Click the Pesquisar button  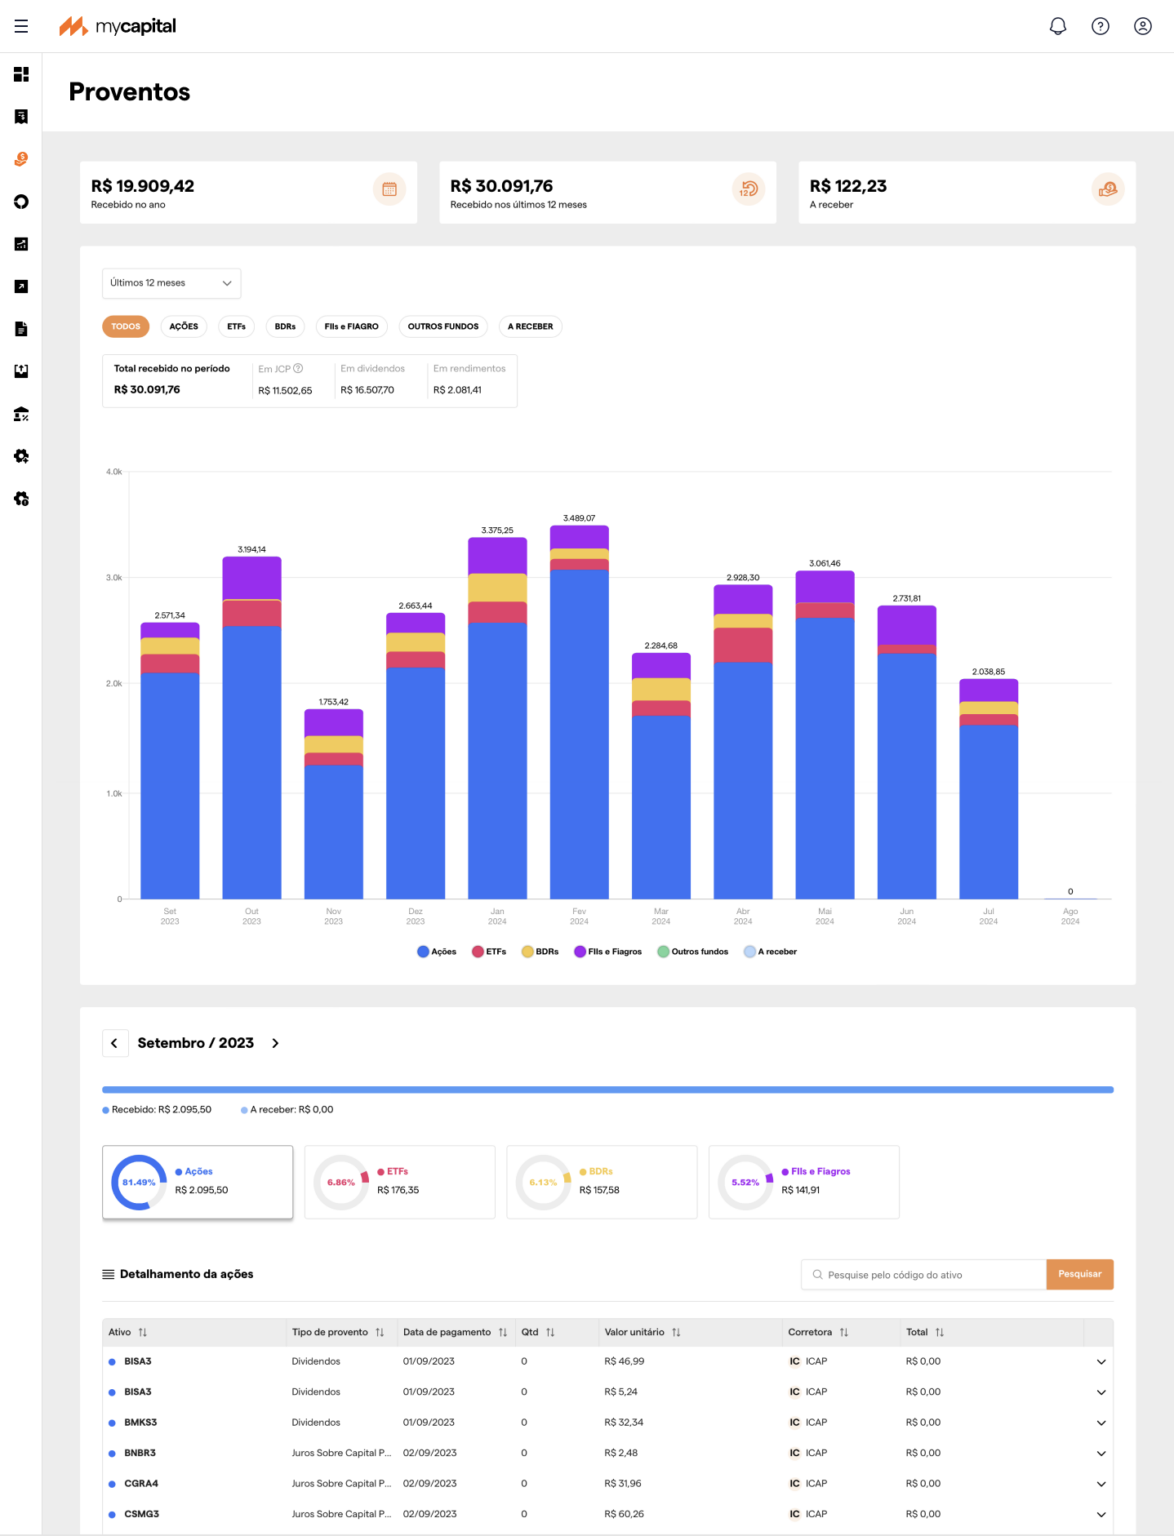coord(1079,1275)
